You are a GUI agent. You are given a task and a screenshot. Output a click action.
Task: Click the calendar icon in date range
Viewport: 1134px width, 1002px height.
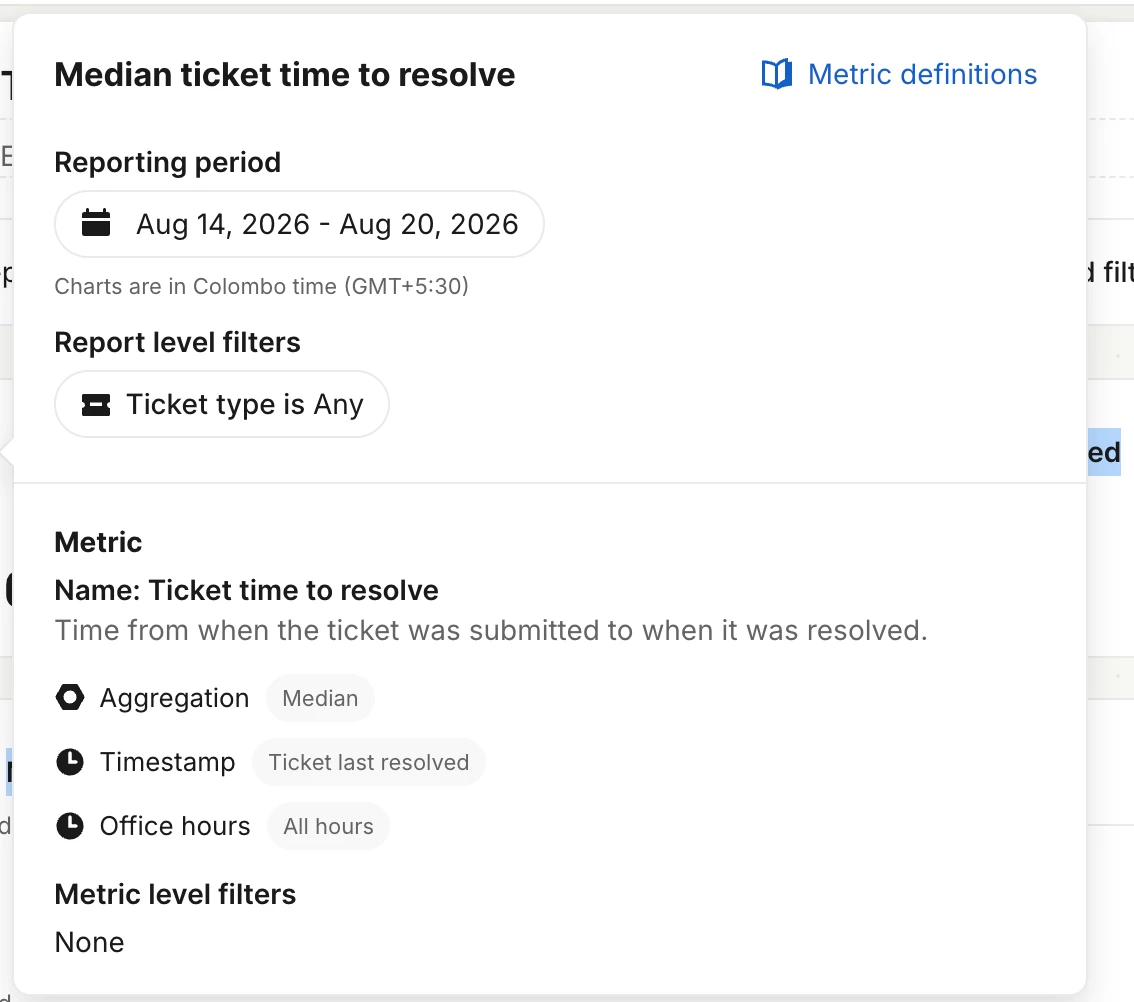pyautogui.click(x=96, y=223)
